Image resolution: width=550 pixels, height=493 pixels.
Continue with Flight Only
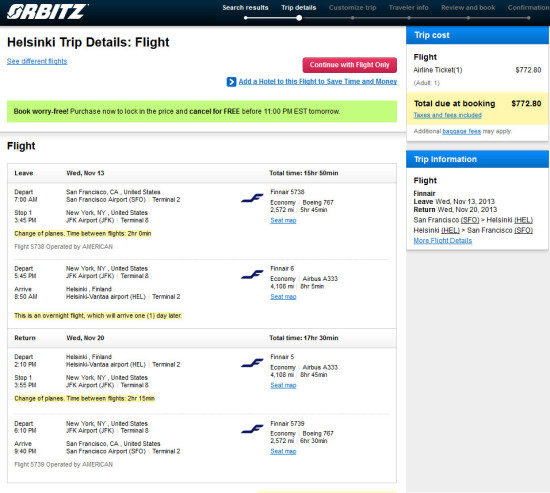(x=350, y=65)
